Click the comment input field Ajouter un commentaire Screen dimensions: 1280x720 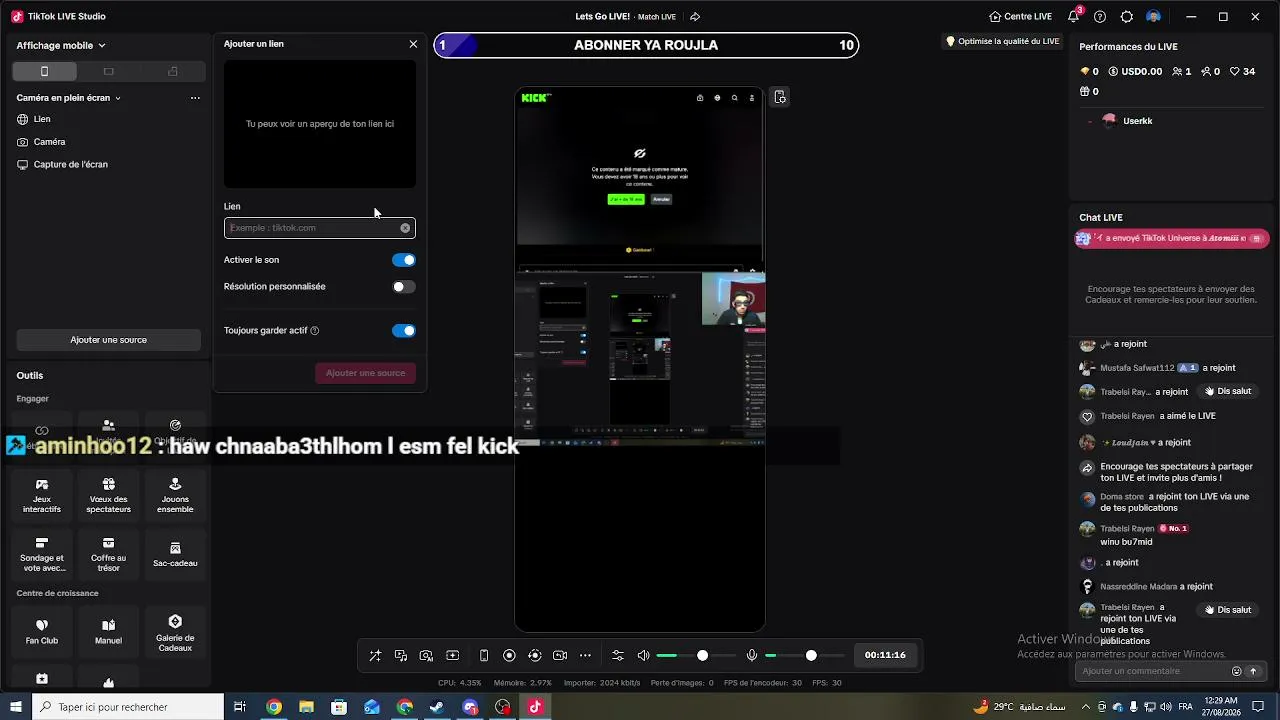tap(1154, 671)
